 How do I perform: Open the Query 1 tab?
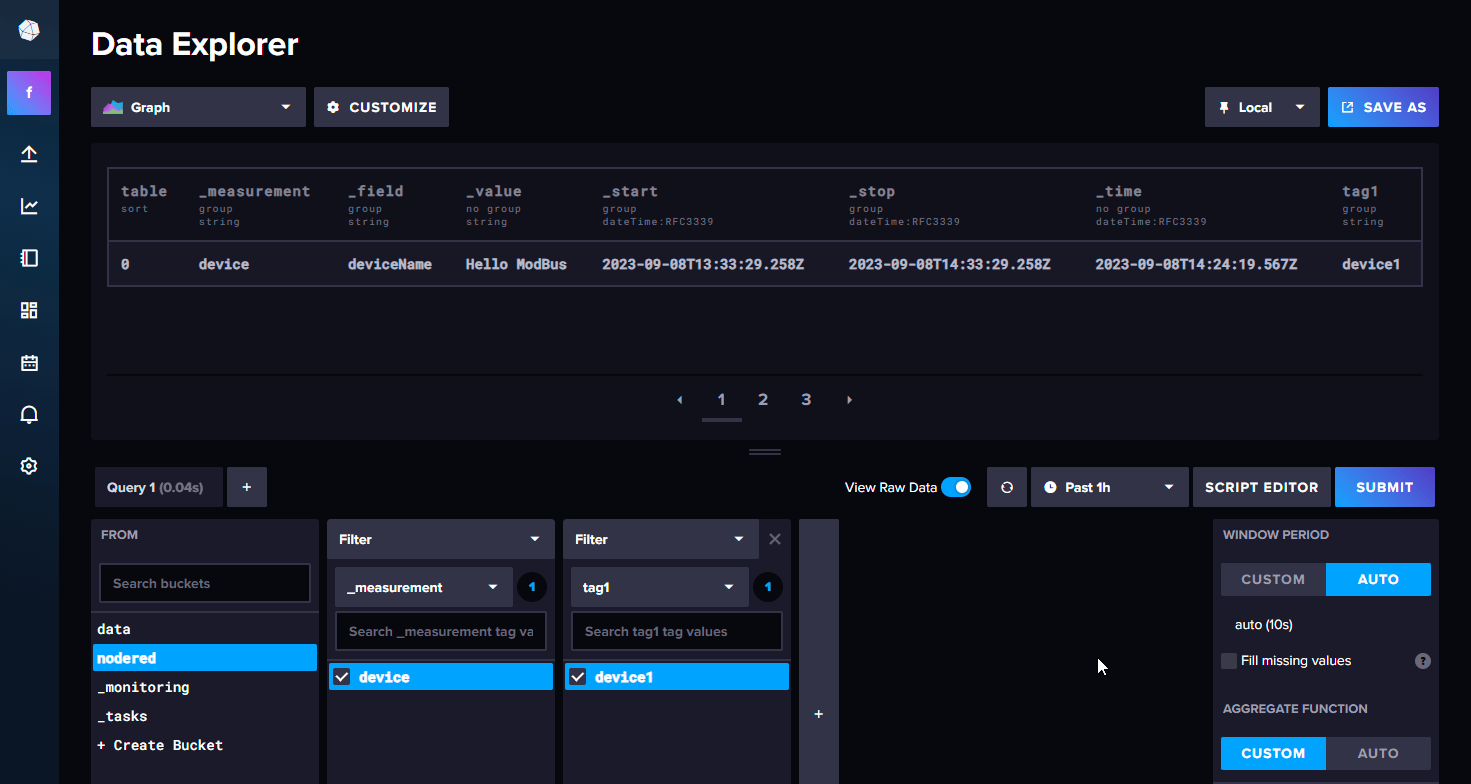click(x=158, y=487)
